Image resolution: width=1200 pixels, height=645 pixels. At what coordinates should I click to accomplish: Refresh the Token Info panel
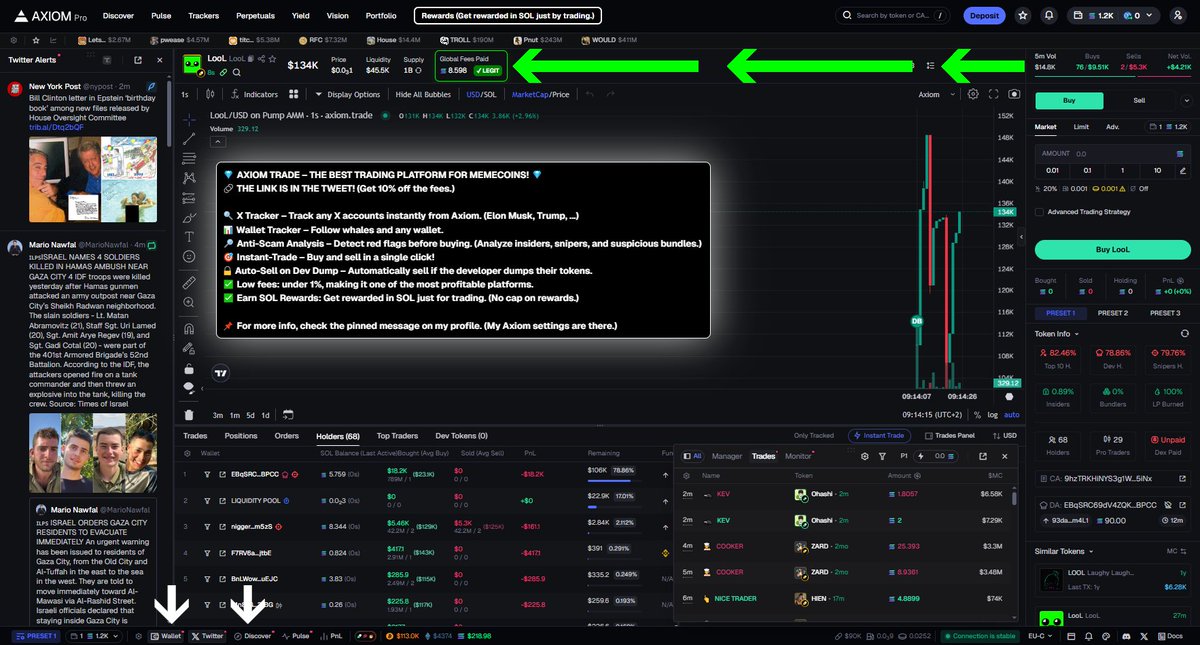coord(1184,333)
